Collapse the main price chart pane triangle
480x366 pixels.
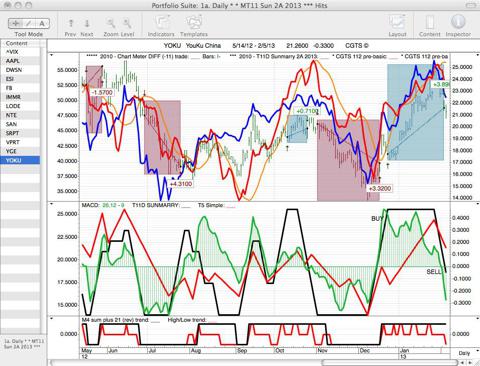[51, 55]
